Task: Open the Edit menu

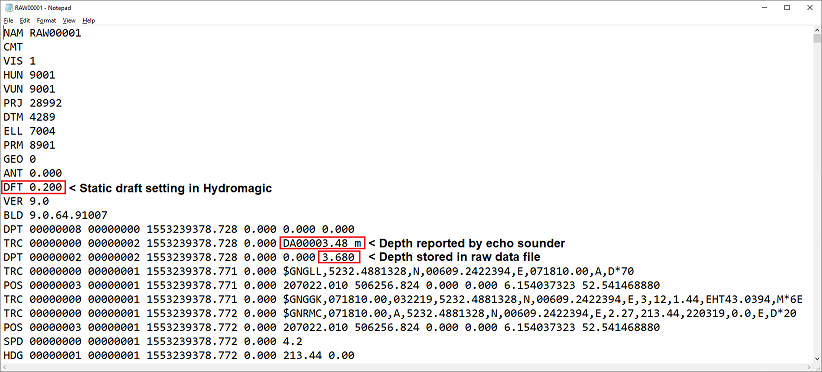Action: pos(25,20)
